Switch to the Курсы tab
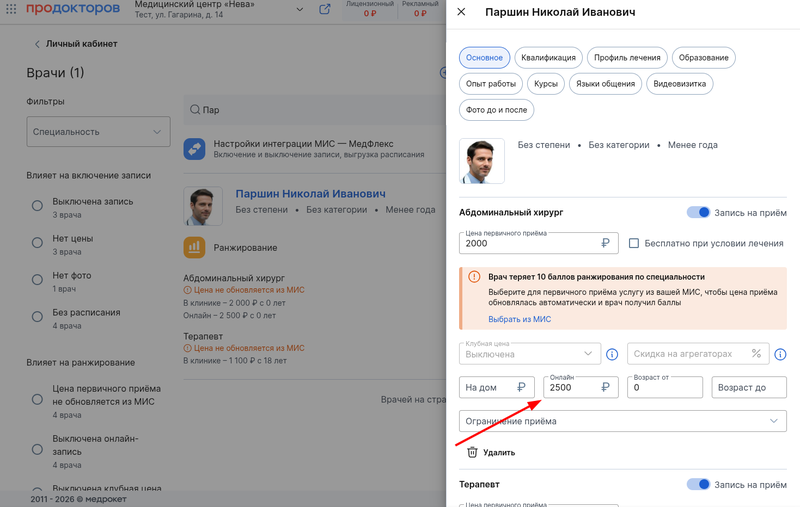This screenshot has height=507, width=800. click(x=546, y=84)
